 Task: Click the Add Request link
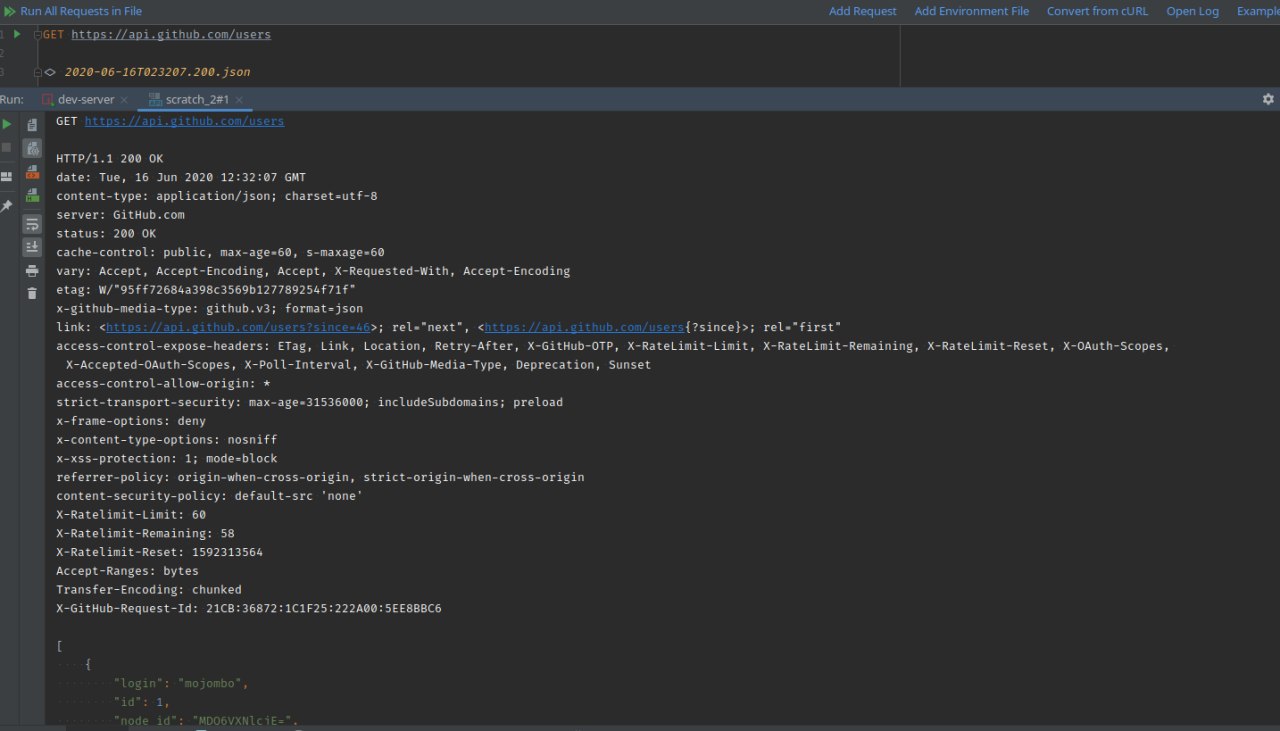863,11
